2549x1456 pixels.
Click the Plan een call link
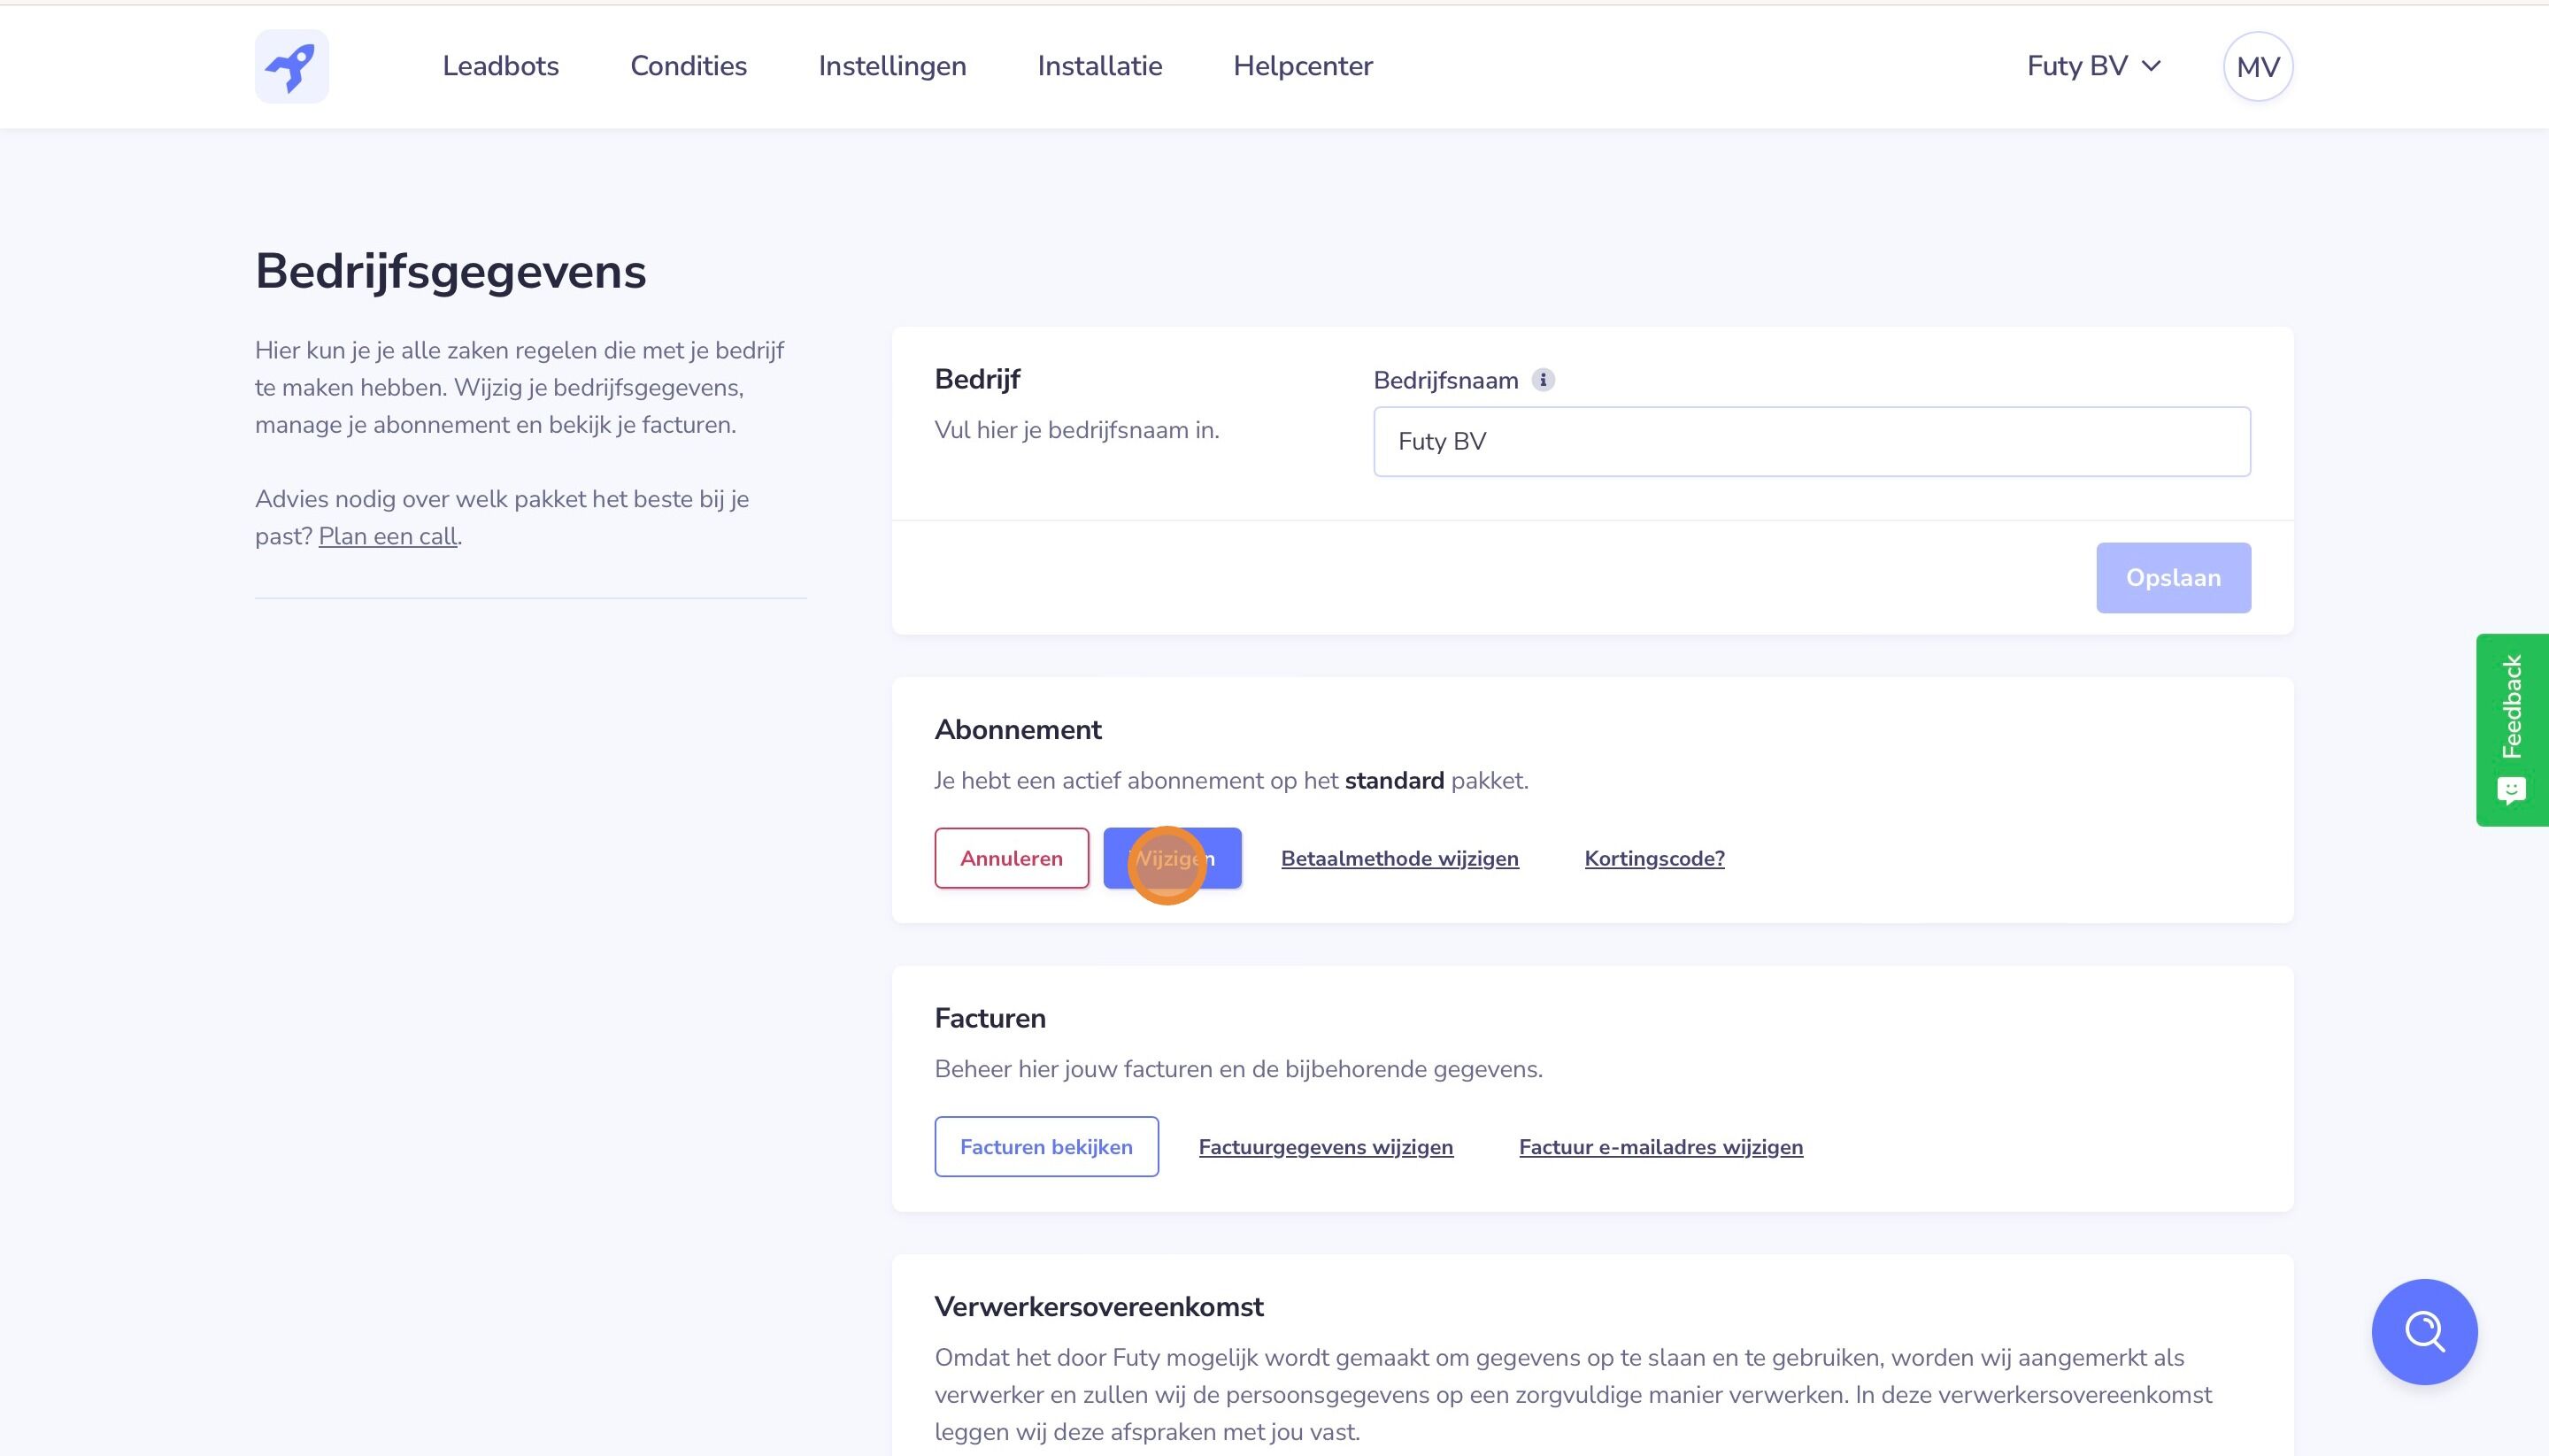[388, 536]
